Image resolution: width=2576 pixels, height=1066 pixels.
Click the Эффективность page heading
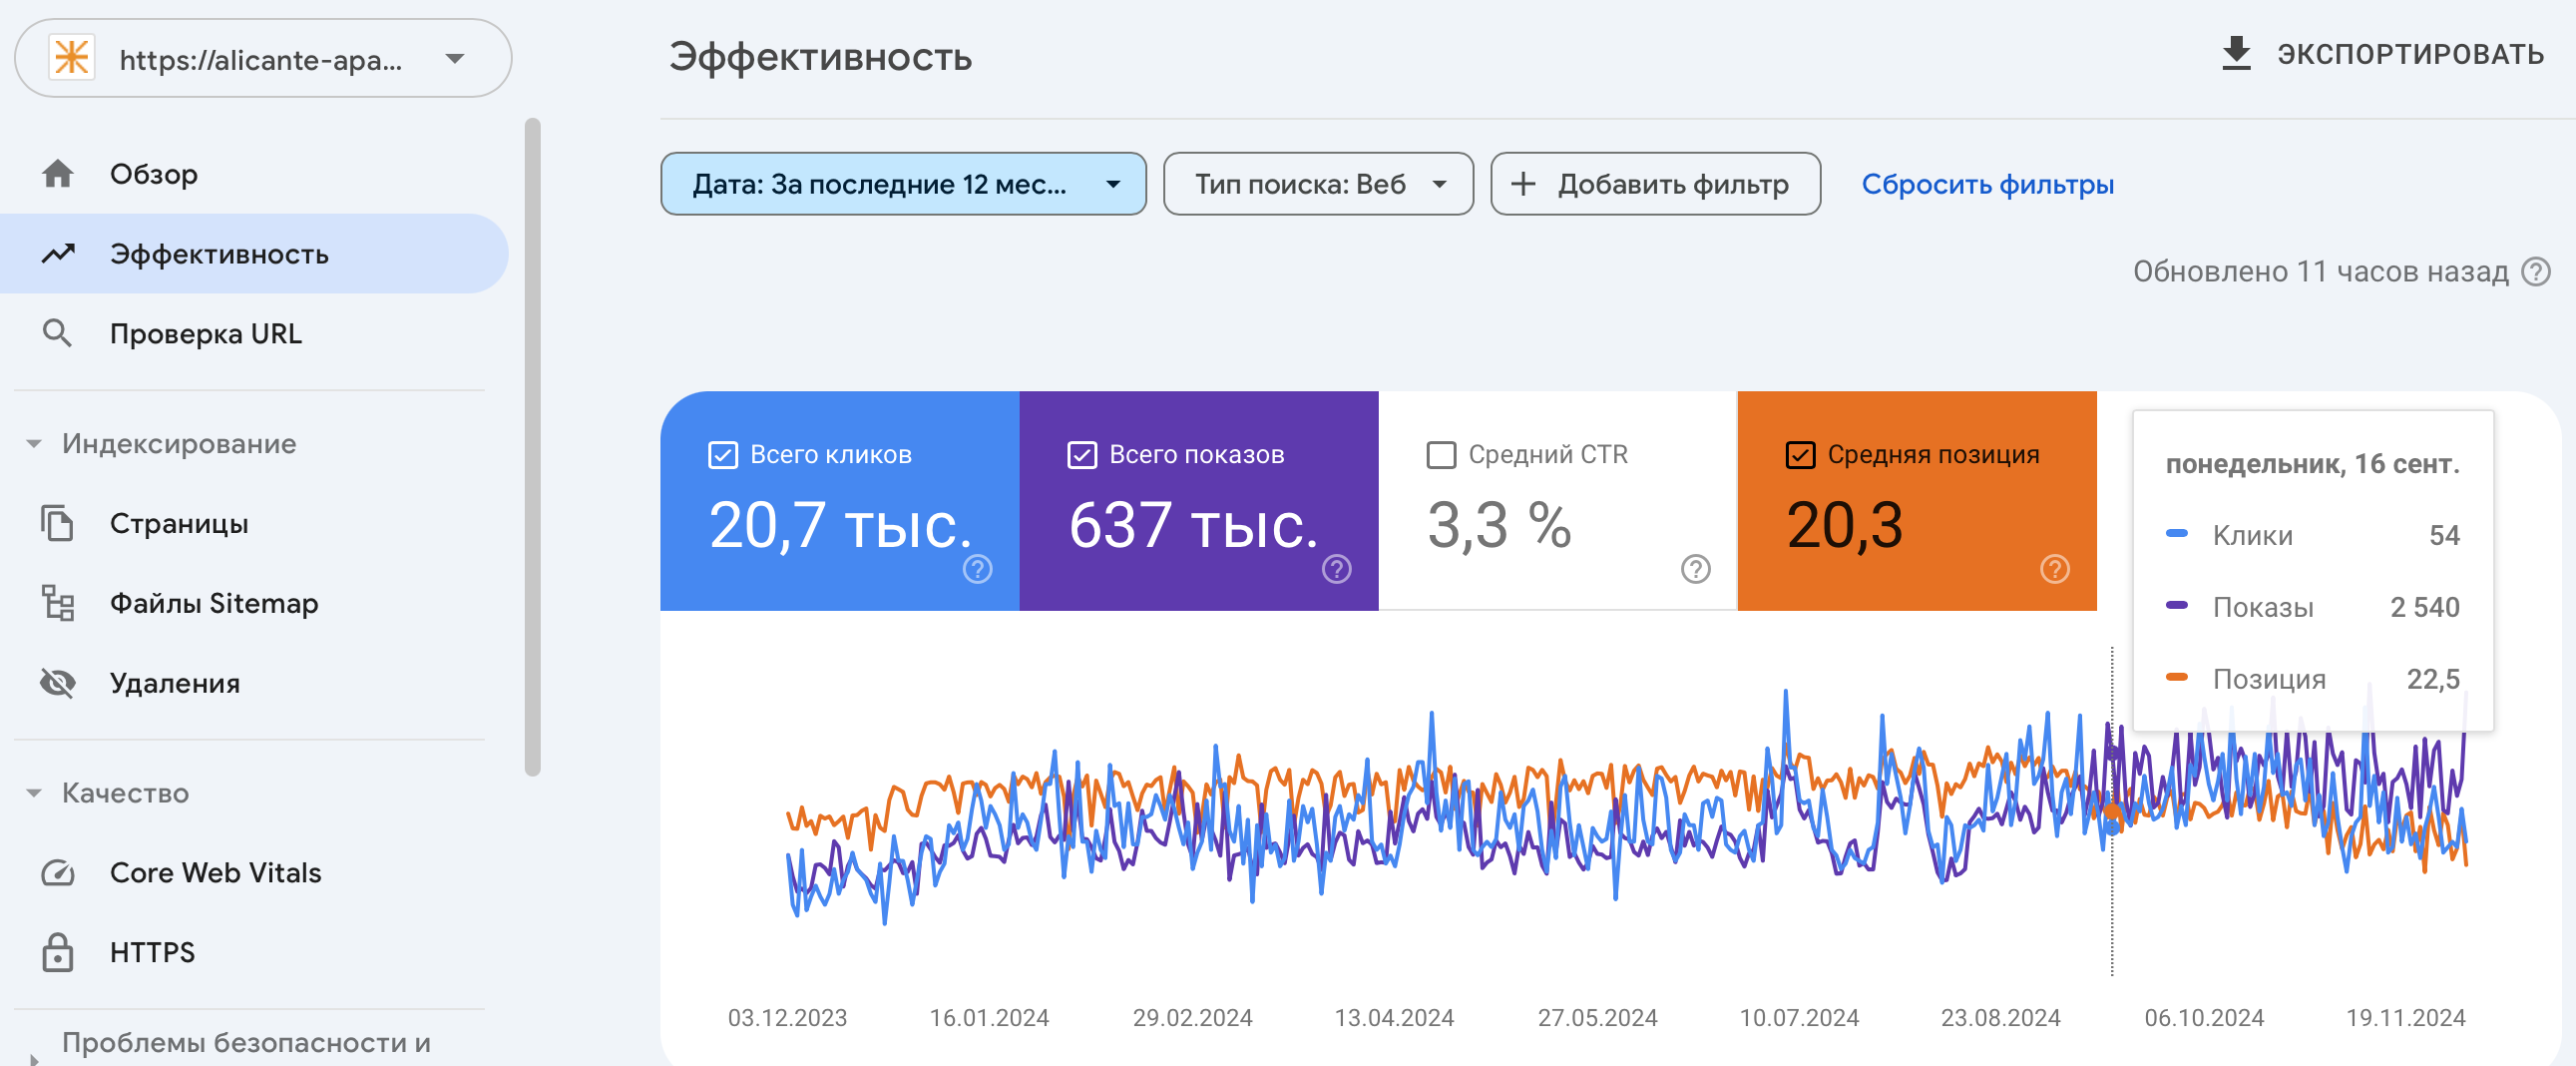coord(820,57)
